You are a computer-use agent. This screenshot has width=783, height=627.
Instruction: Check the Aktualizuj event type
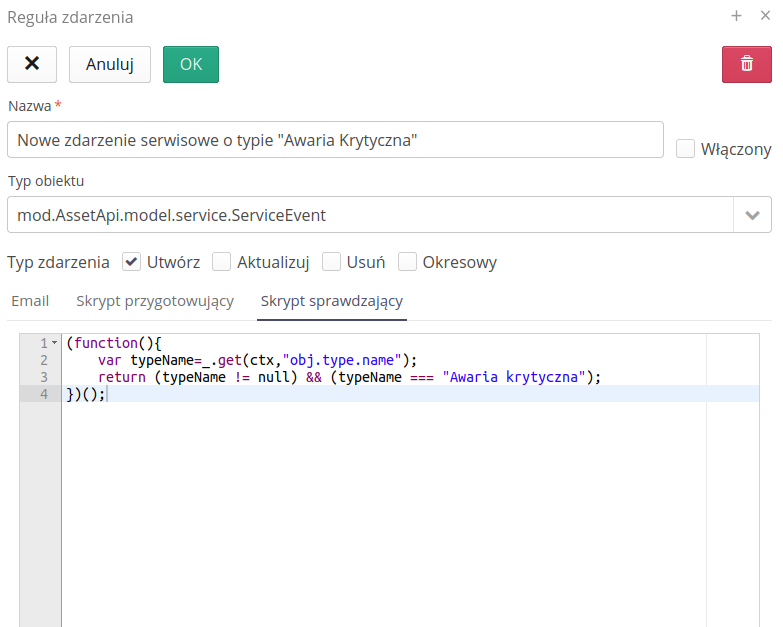click(221, 262)
